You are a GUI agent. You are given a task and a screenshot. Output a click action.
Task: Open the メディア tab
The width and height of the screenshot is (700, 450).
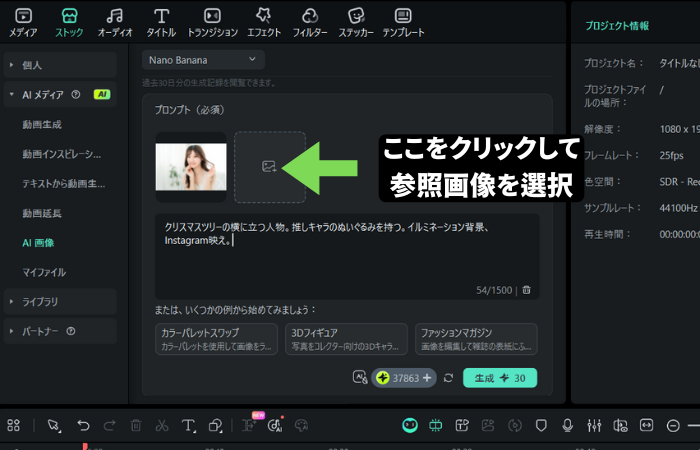click(23, 22)
